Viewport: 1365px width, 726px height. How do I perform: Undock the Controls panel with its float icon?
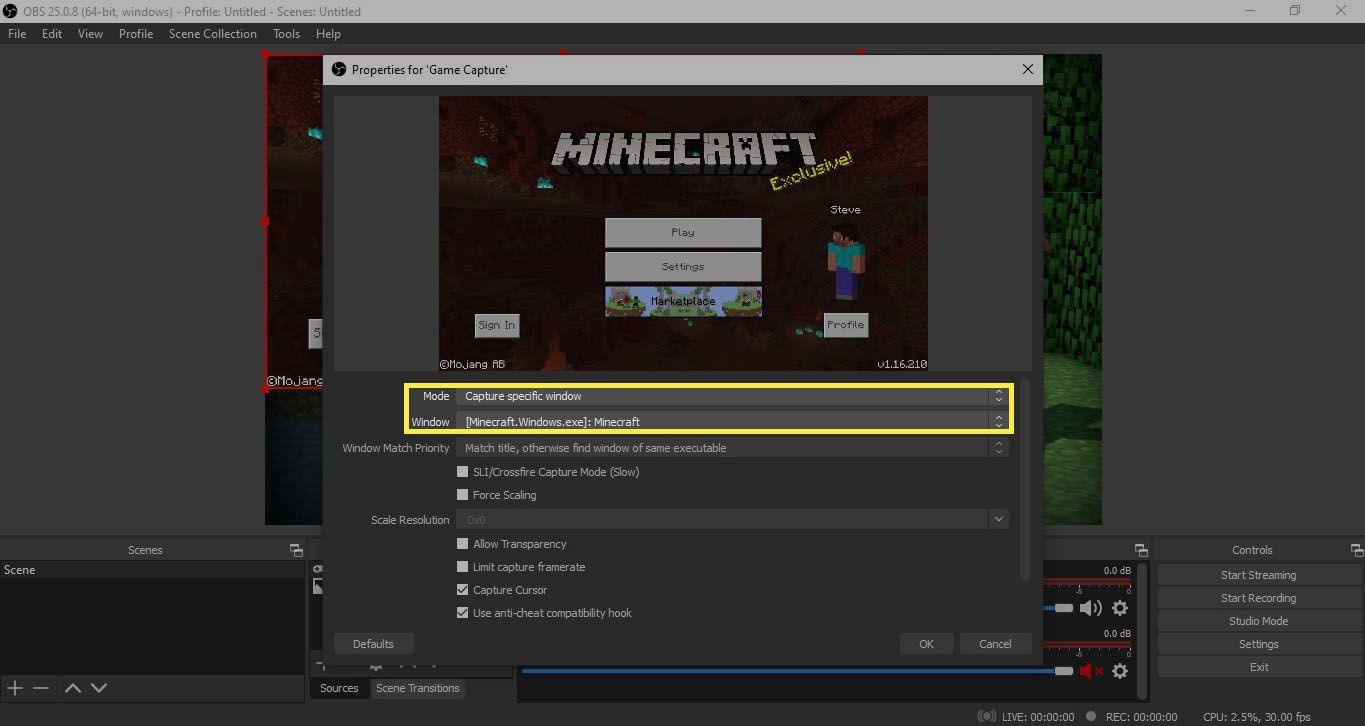1356,550
